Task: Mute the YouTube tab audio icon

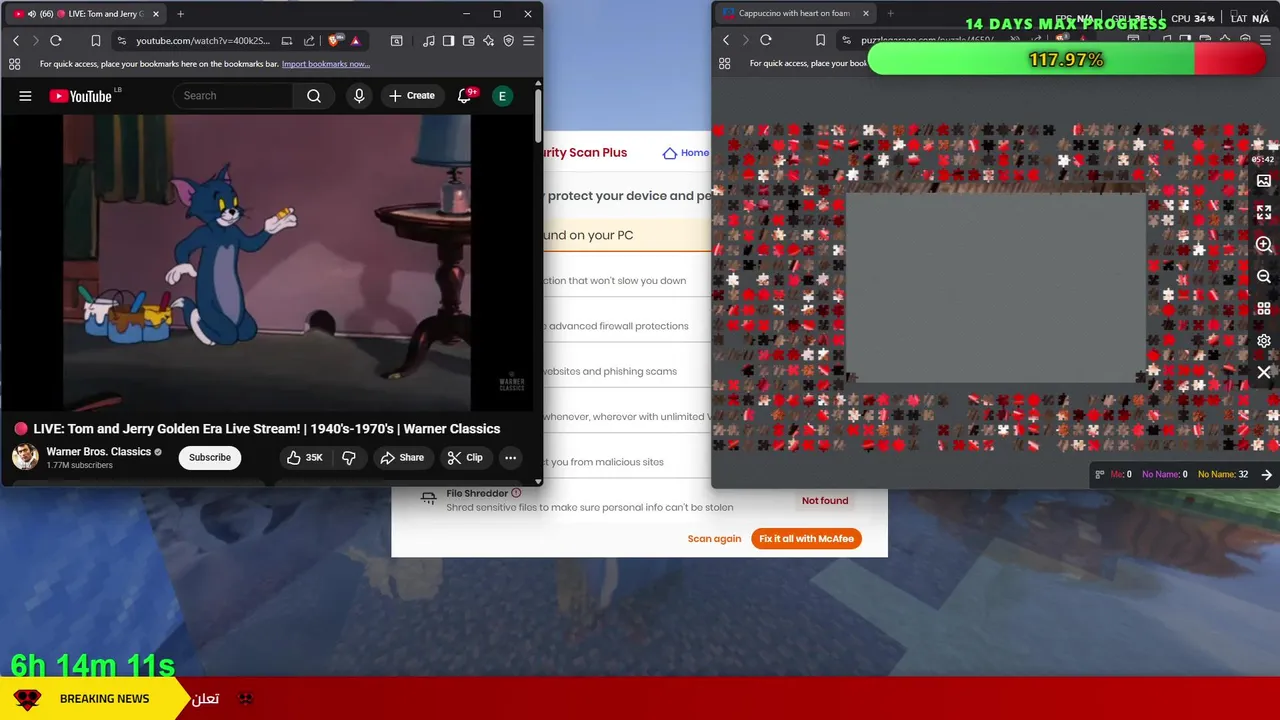Action: coord(31,14)
